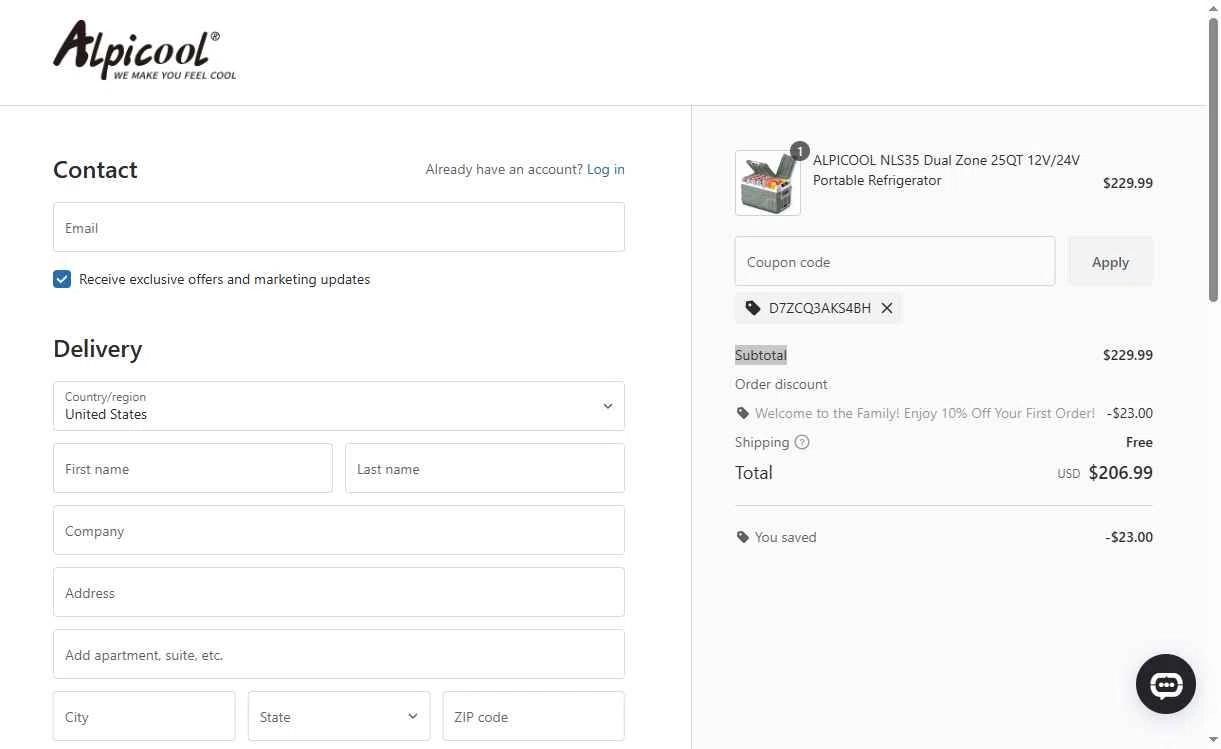The height and width of the screenshot is (749, 1221).
Task: Focus the City field
Action: coord(144,716)
